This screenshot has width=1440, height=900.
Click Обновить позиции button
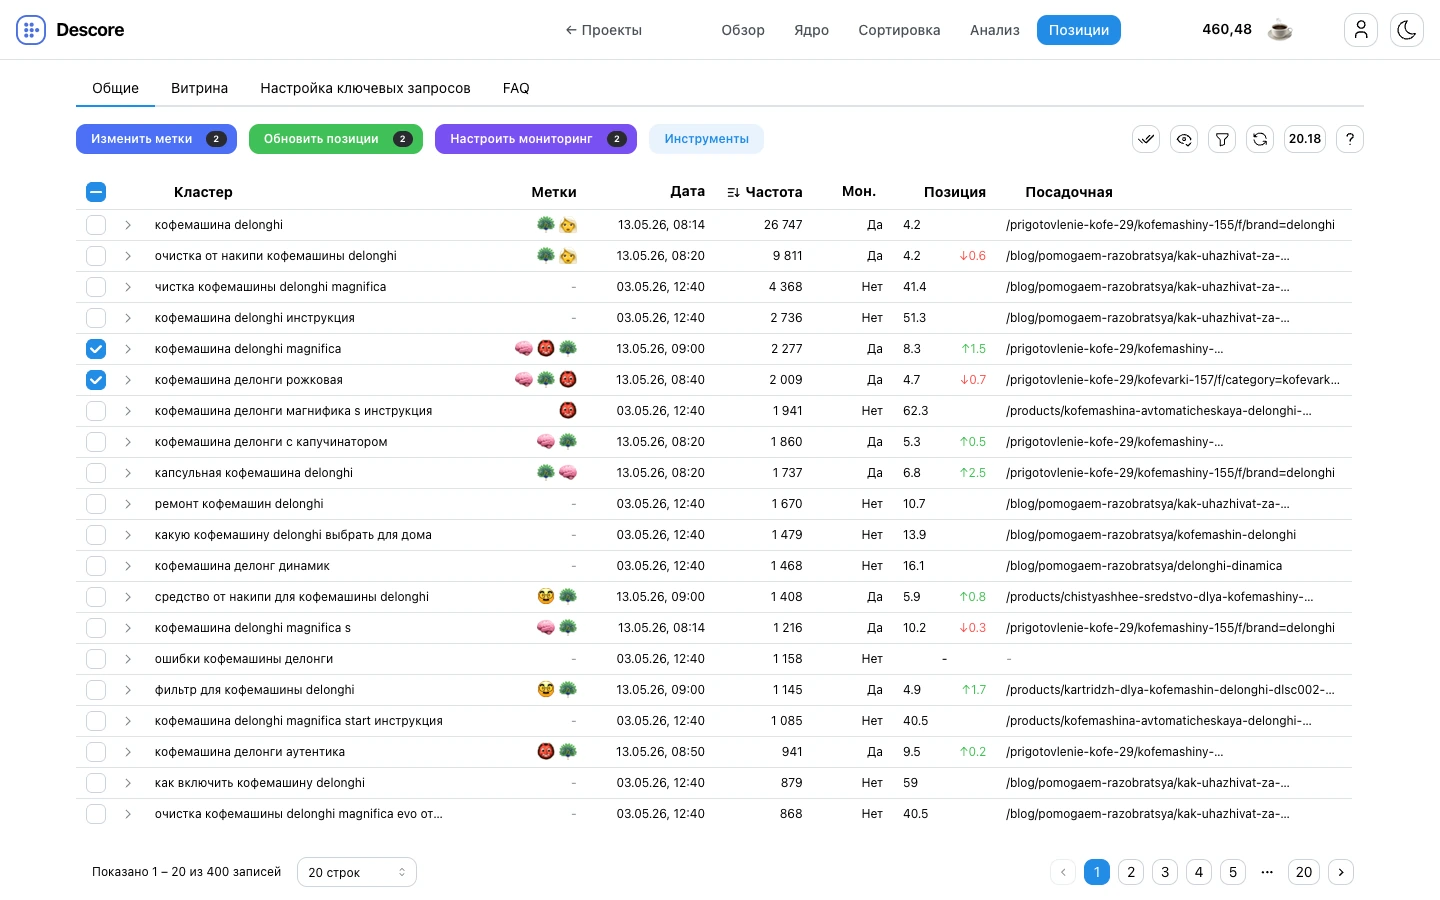336,139
